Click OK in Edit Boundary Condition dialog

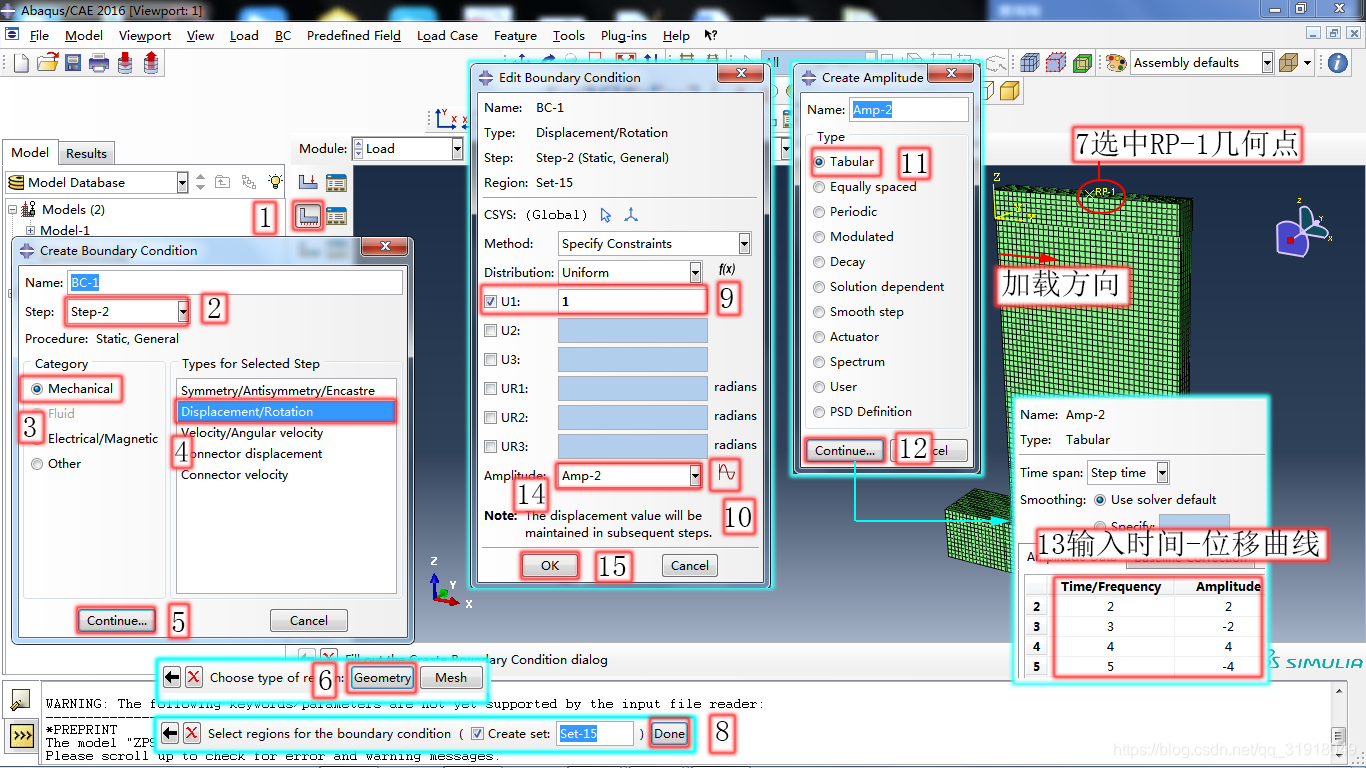[550, 566]
